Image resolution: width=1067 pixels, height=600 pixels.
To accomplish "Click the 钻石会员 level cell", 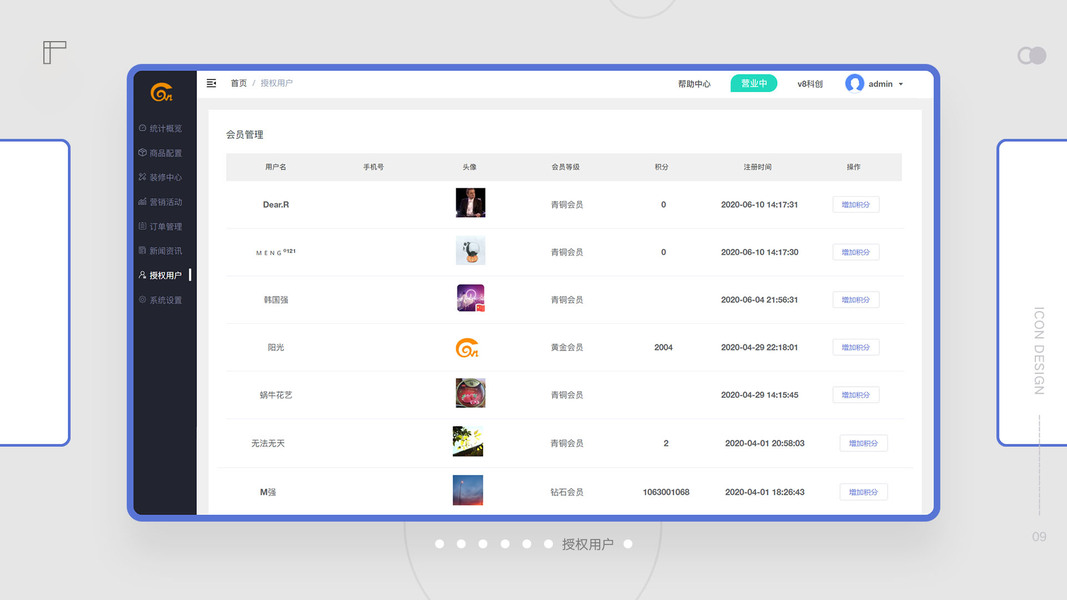I will coord(567,493).
